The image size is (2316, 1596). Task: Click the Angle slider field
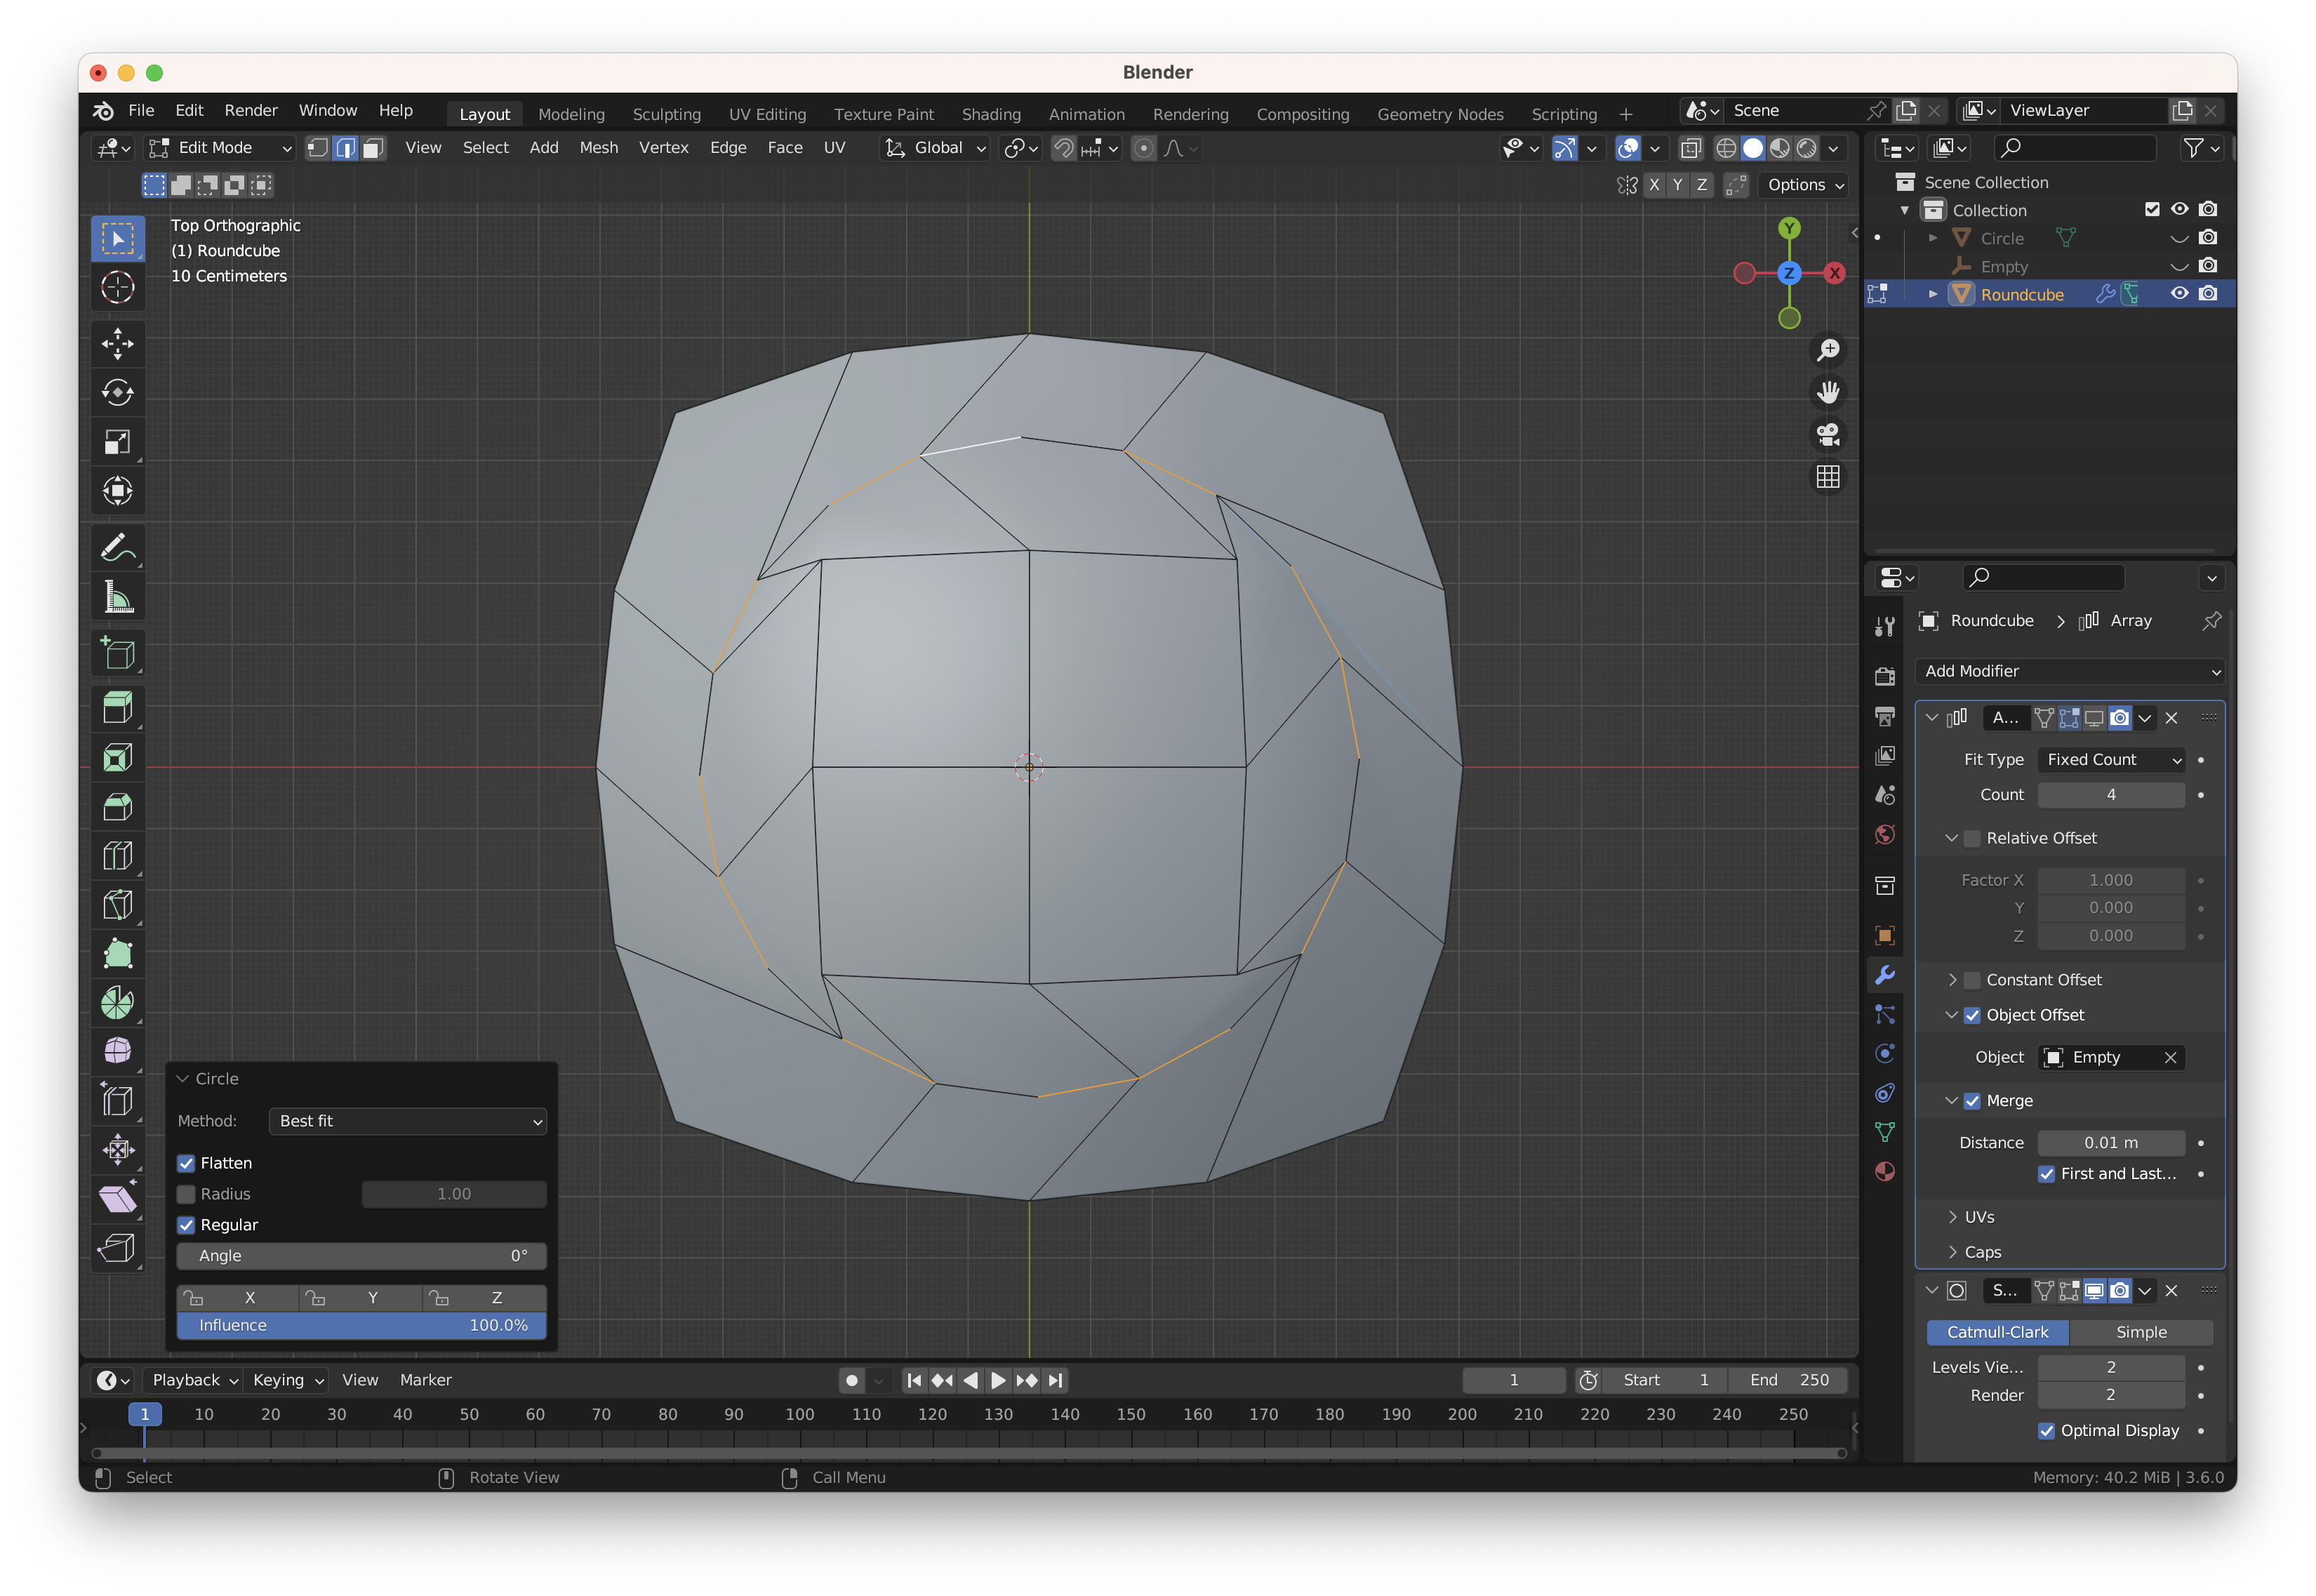coord(362,1256)
